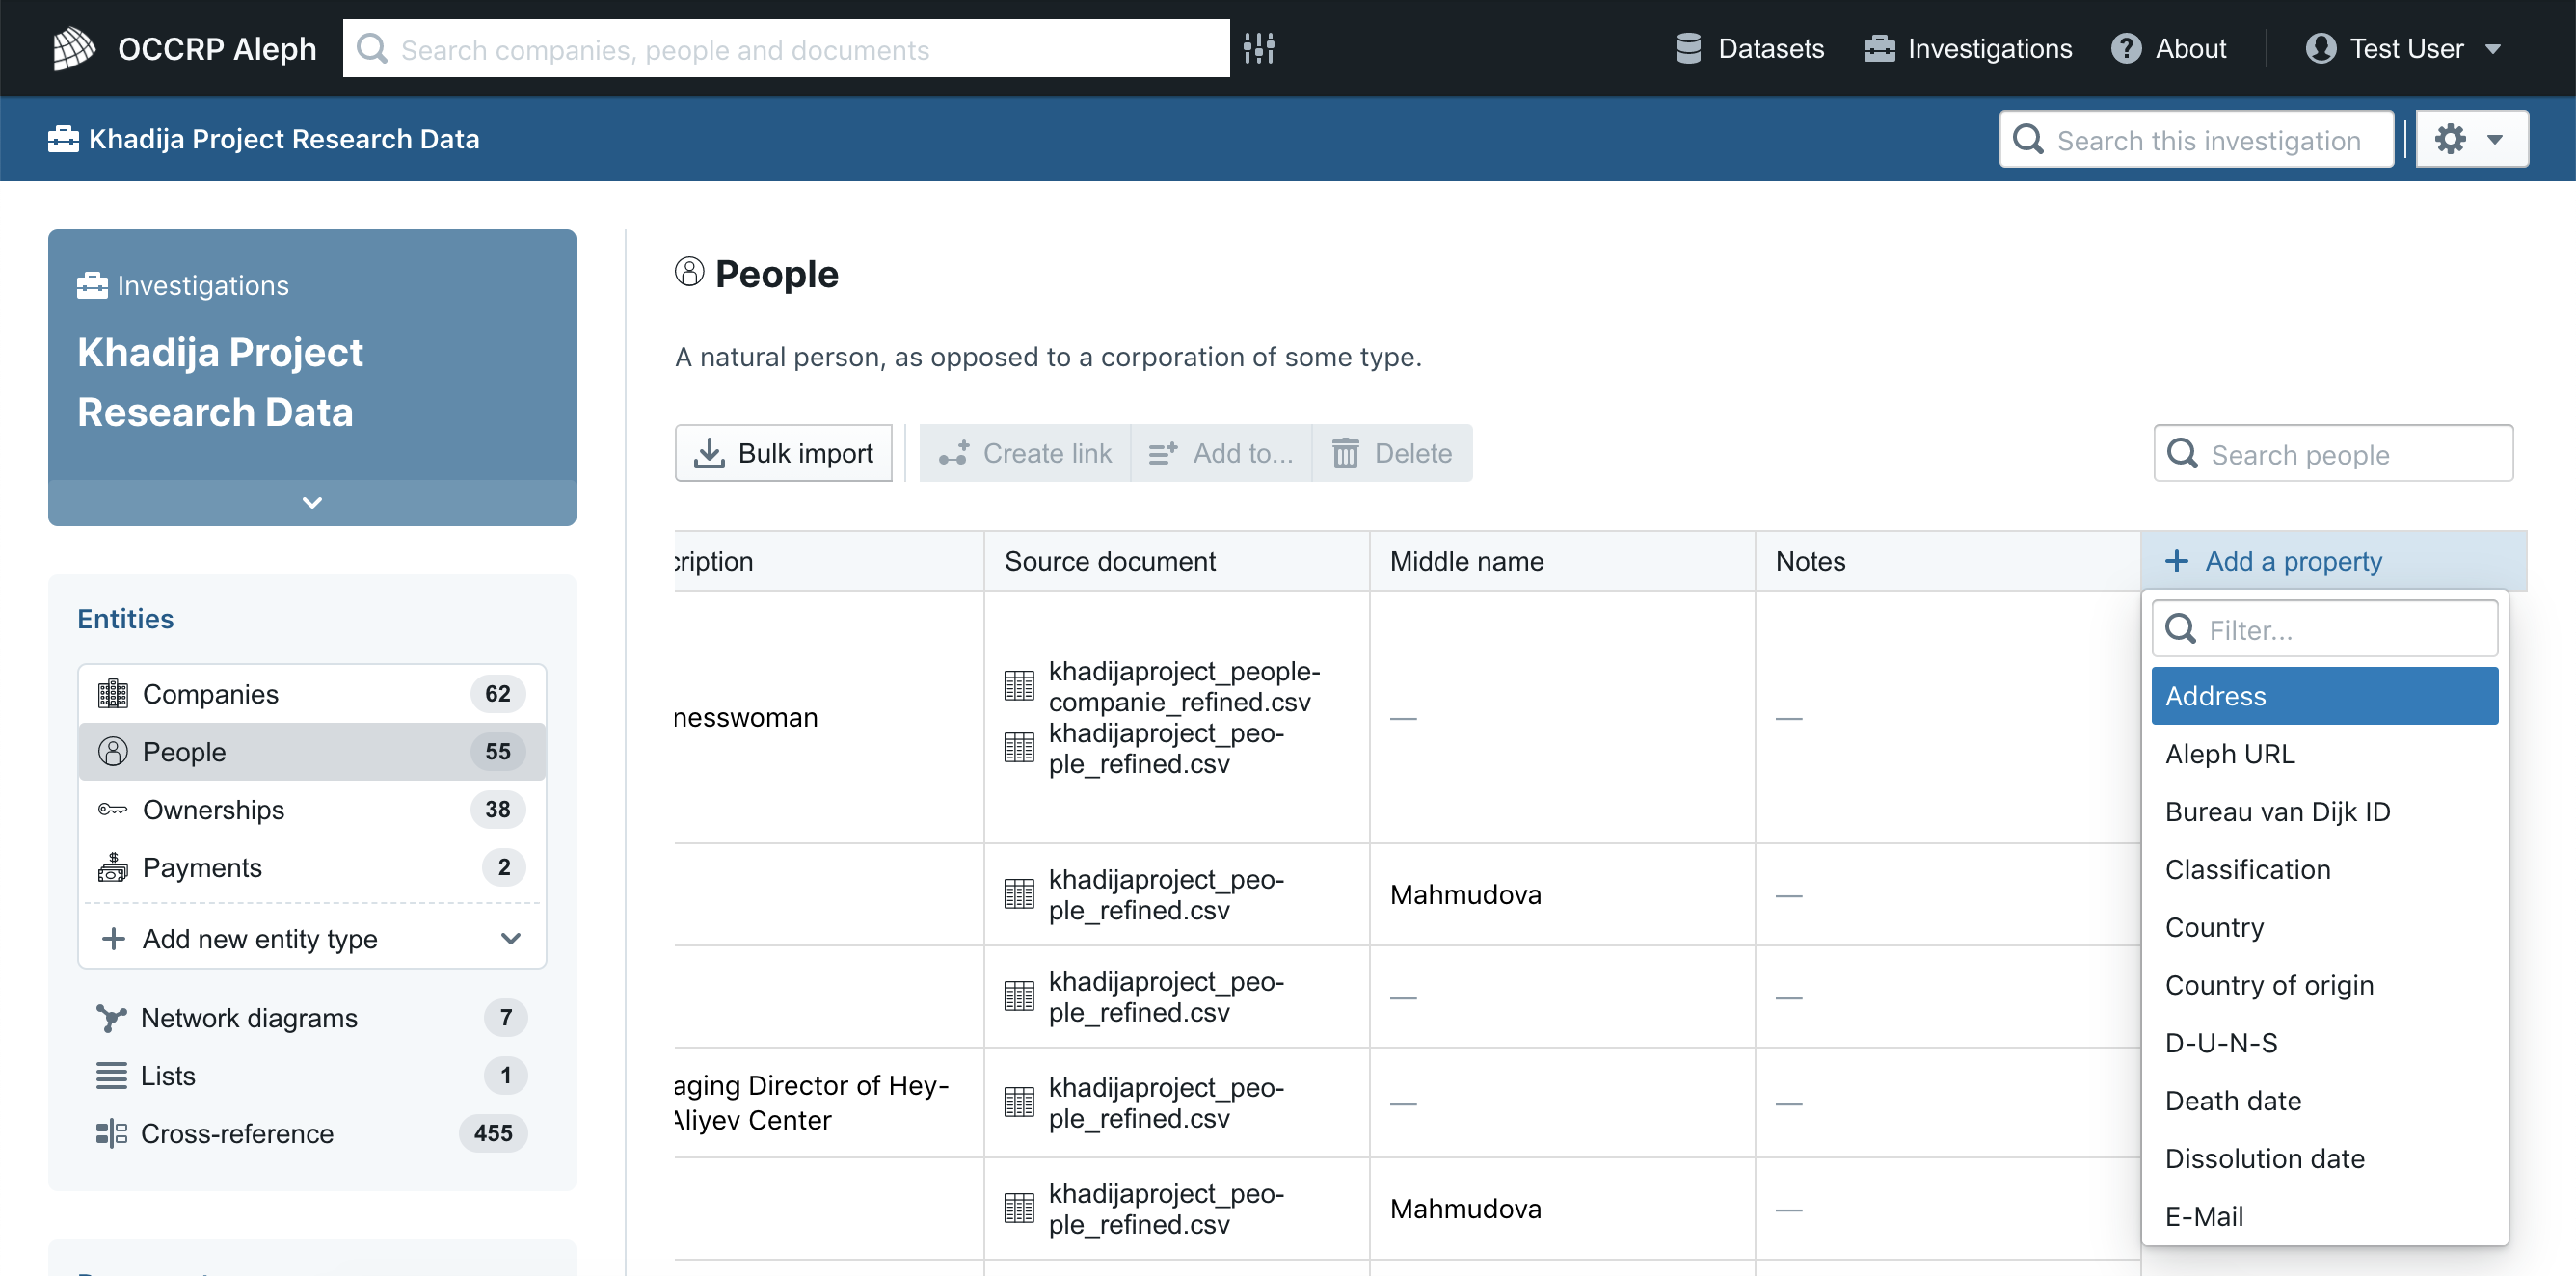Open the Test User dropdown arrow

click(2493, 48)
